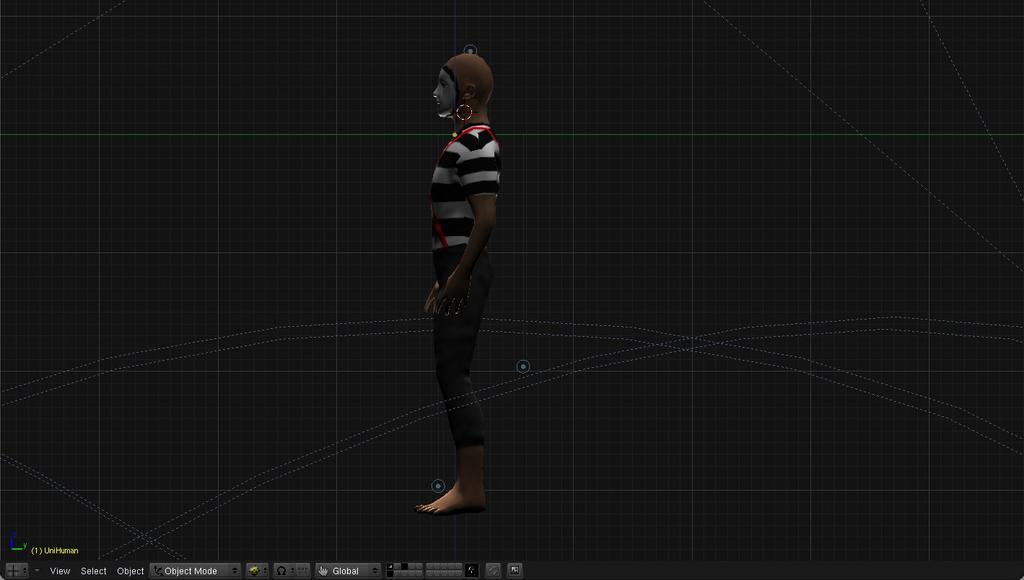
Task: Select the lamp object near the knee
Action: point(523,366)
